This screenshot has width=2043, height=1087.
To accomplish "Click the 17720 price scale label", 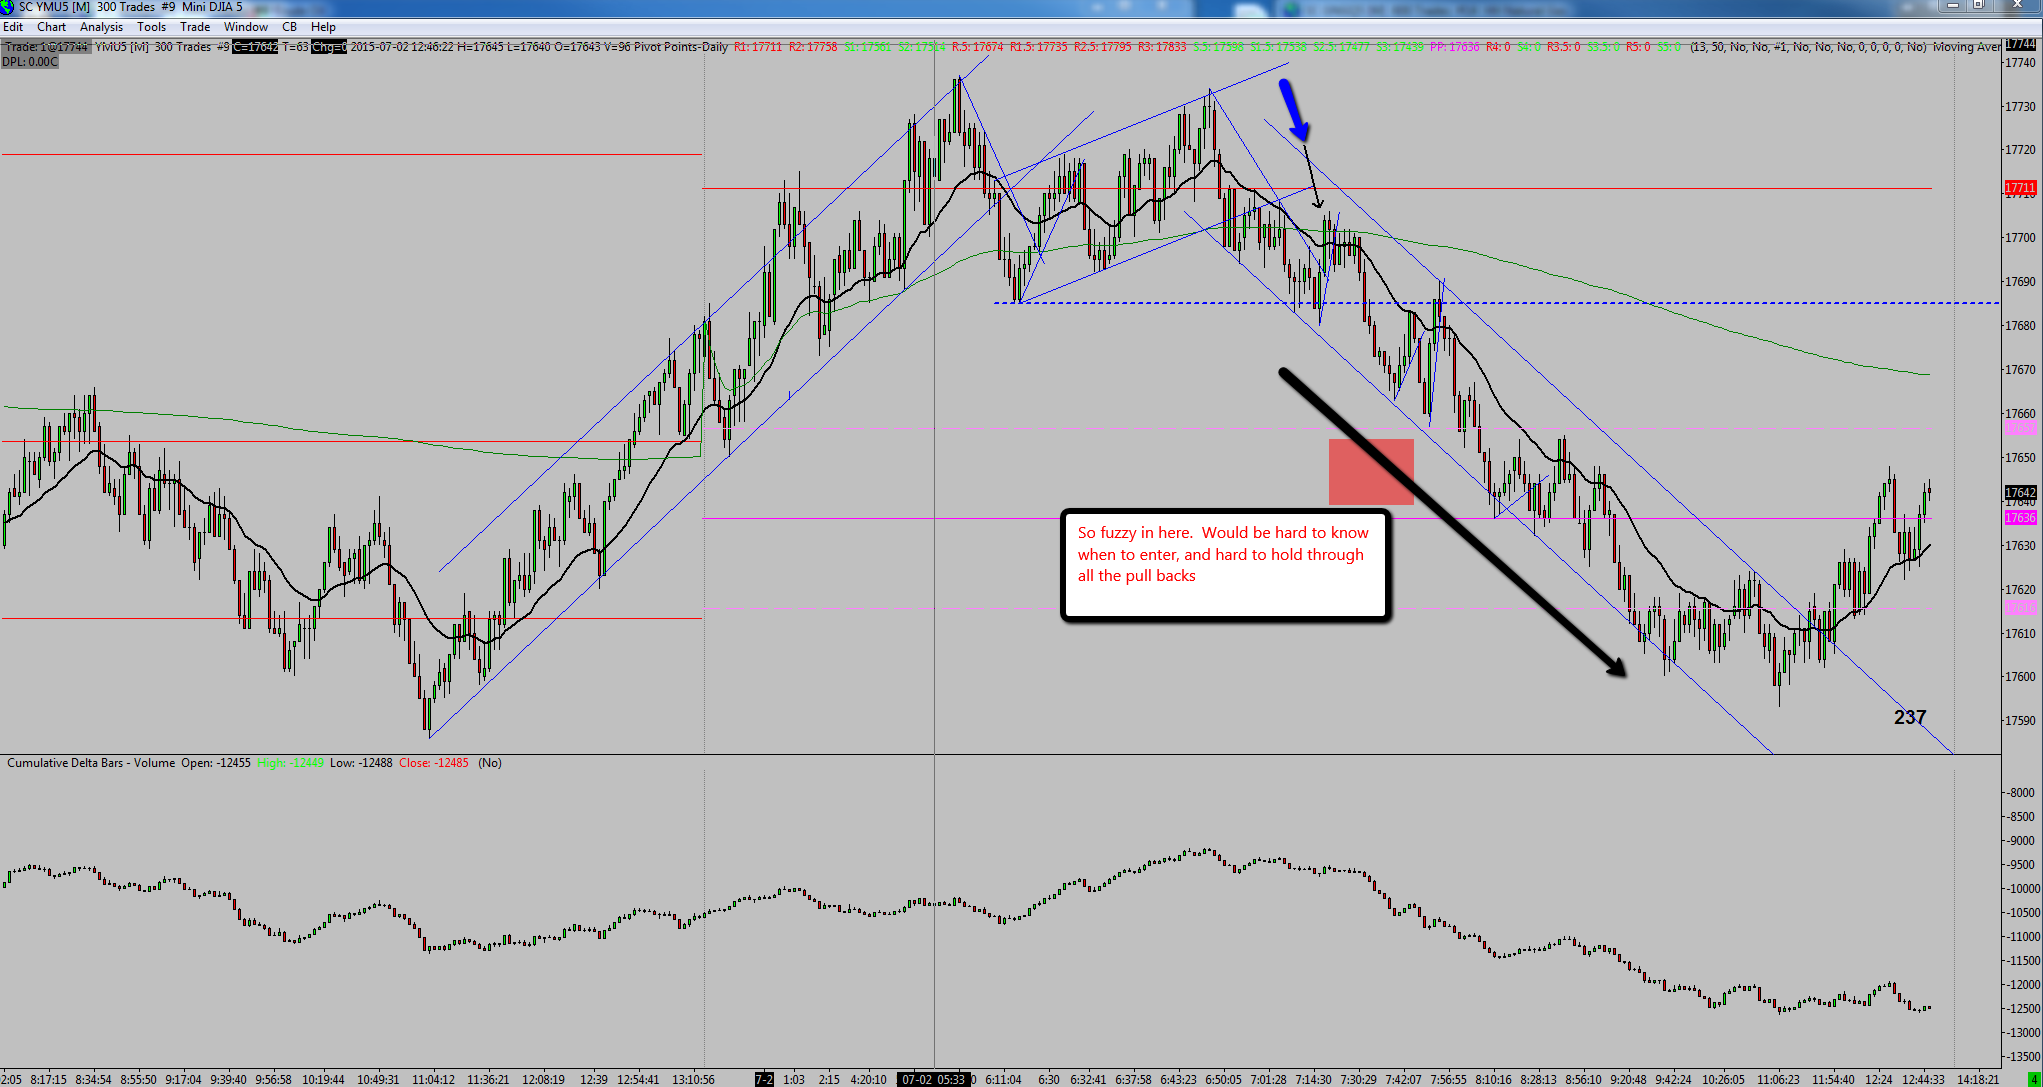I will 2020,150.
